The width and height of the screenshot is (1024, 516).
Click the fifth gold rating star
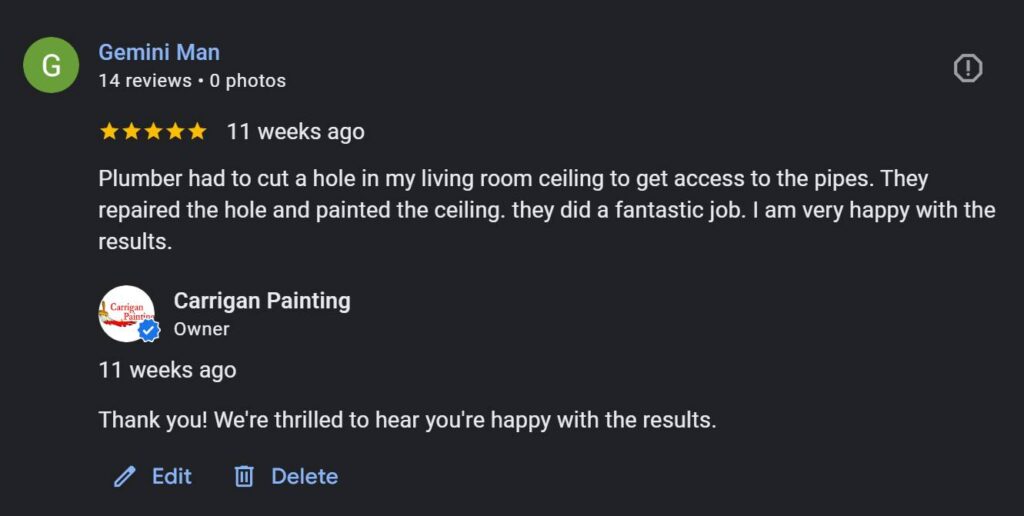coord(197,131)
